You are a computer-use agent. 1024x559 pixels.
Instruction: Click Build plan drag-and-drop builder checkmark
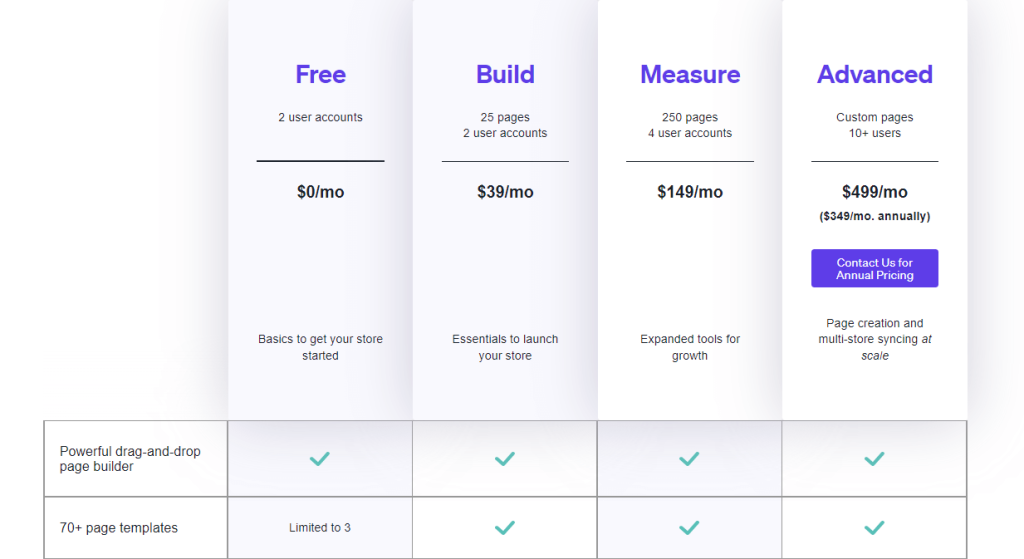point(505,459)
